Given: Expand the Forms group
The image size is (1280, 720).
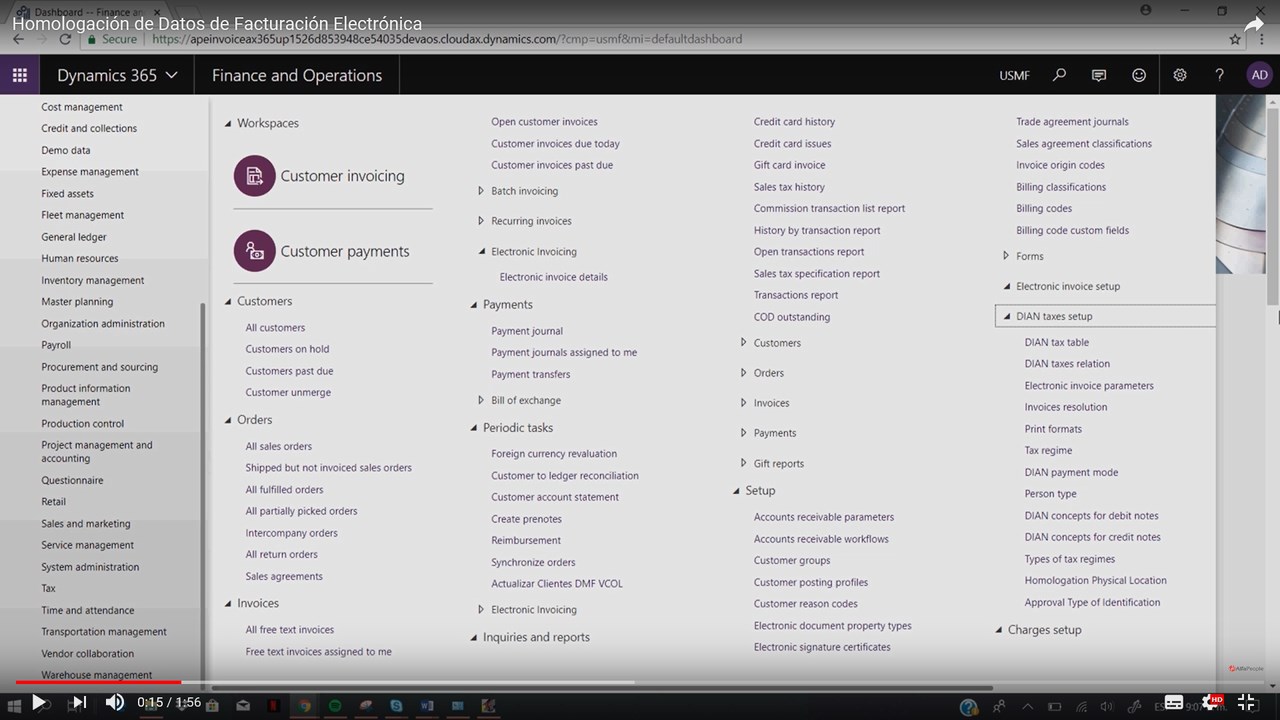Looking at the screenshot, I should [x=1006, y=256].
